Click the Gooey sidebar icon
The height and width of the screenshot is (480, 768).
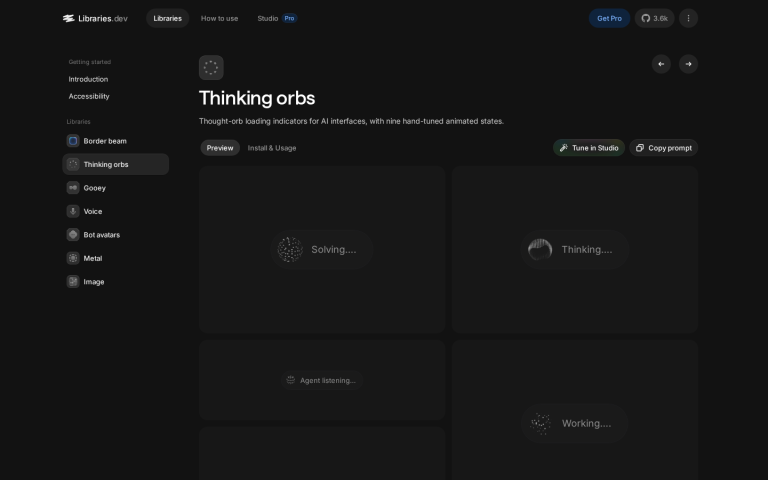pyautogui.click(x=73, y=188)
